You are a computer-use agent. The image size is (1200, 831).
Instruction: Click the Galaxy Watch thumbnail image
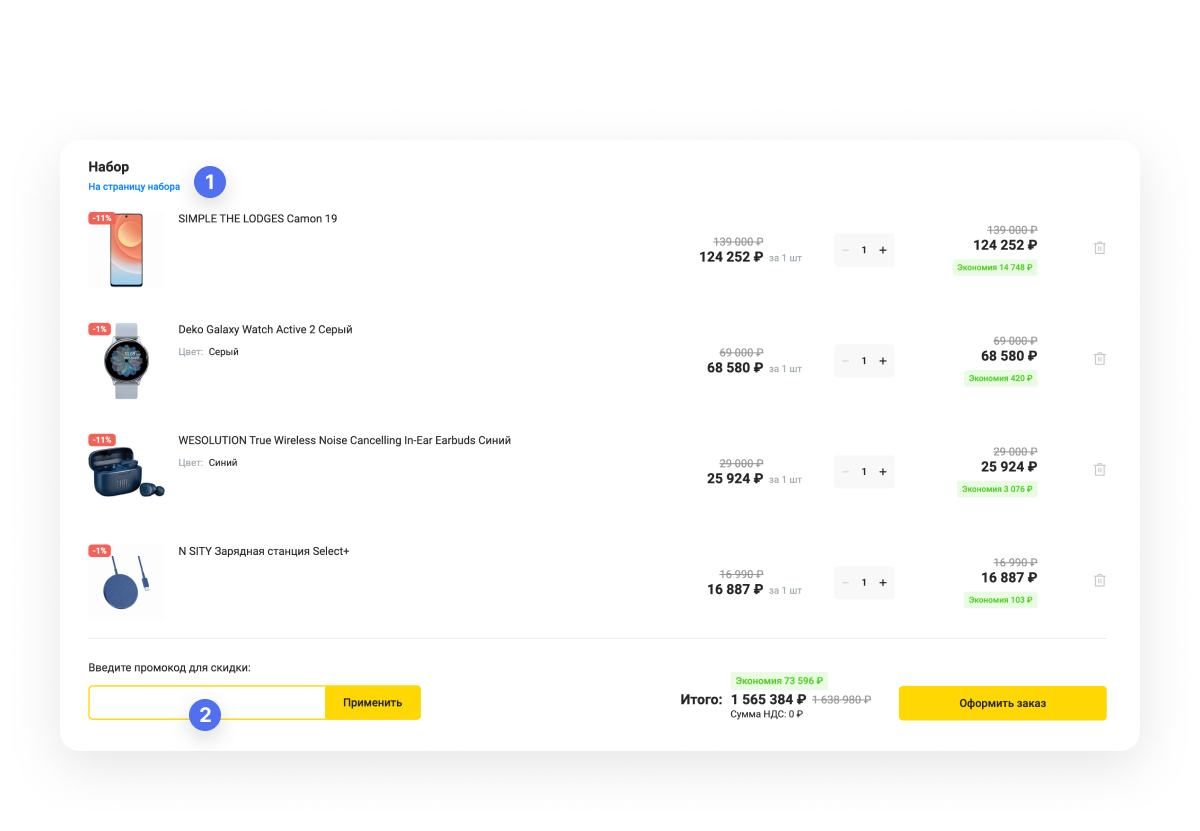tap(126, 361)
